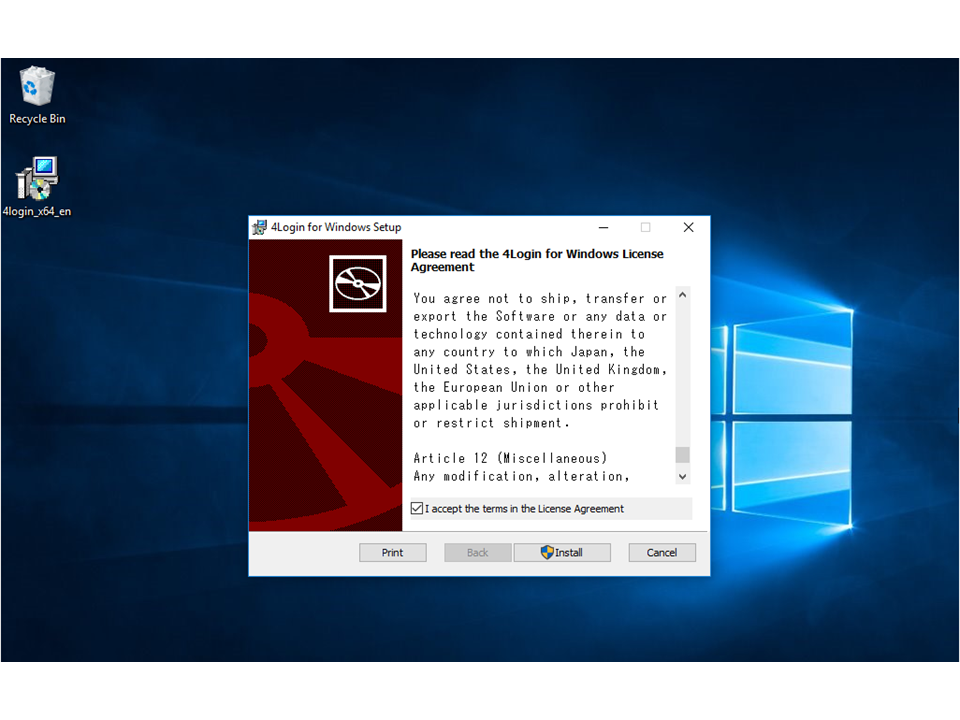This screenshot has width=960, height=720.
Task: Click the 'or restrict shipment.' line
Action: point(491,422)
